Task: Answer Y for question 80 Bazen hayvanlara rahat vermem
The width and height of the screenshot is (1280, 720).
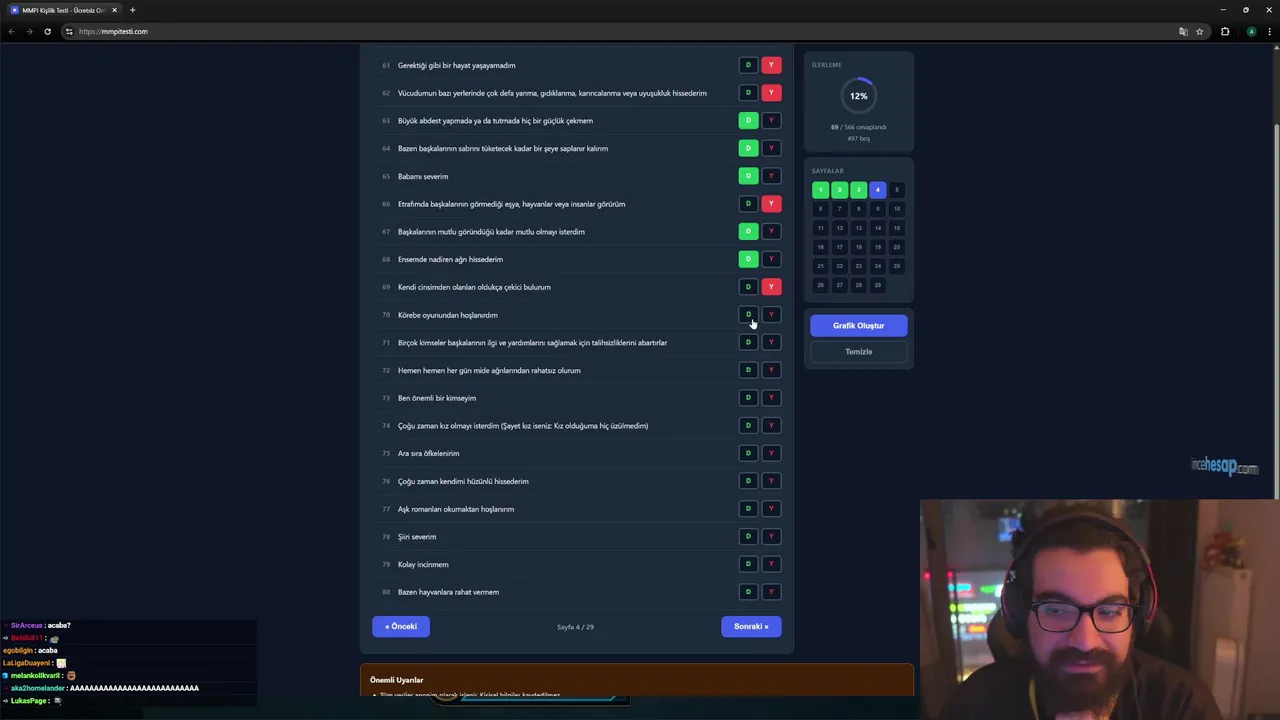Action: [771, 592]
